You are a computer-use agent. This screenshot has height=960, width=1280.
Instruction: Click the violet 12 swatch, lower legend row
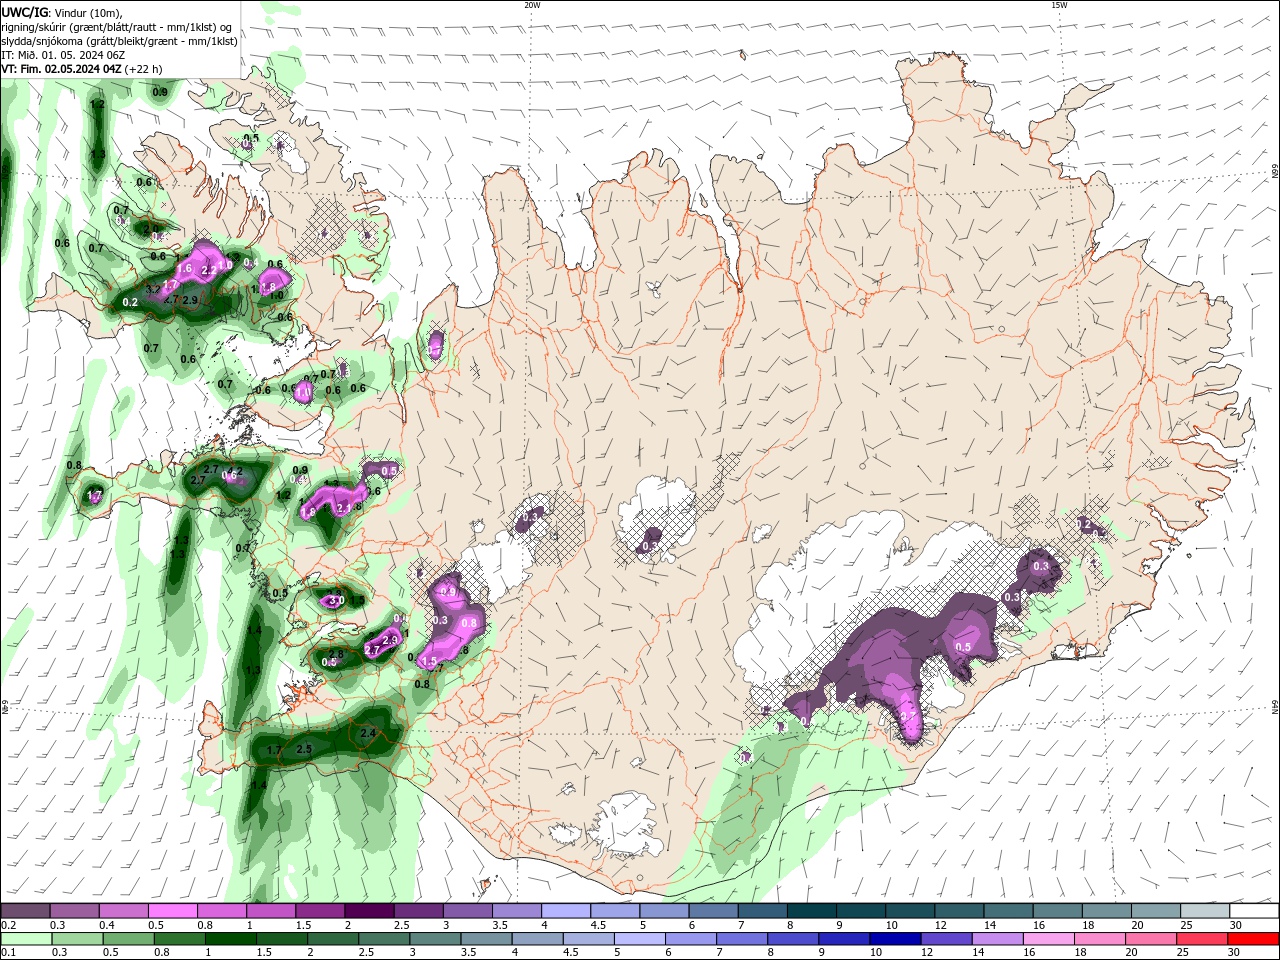click(x=945, y=939)
